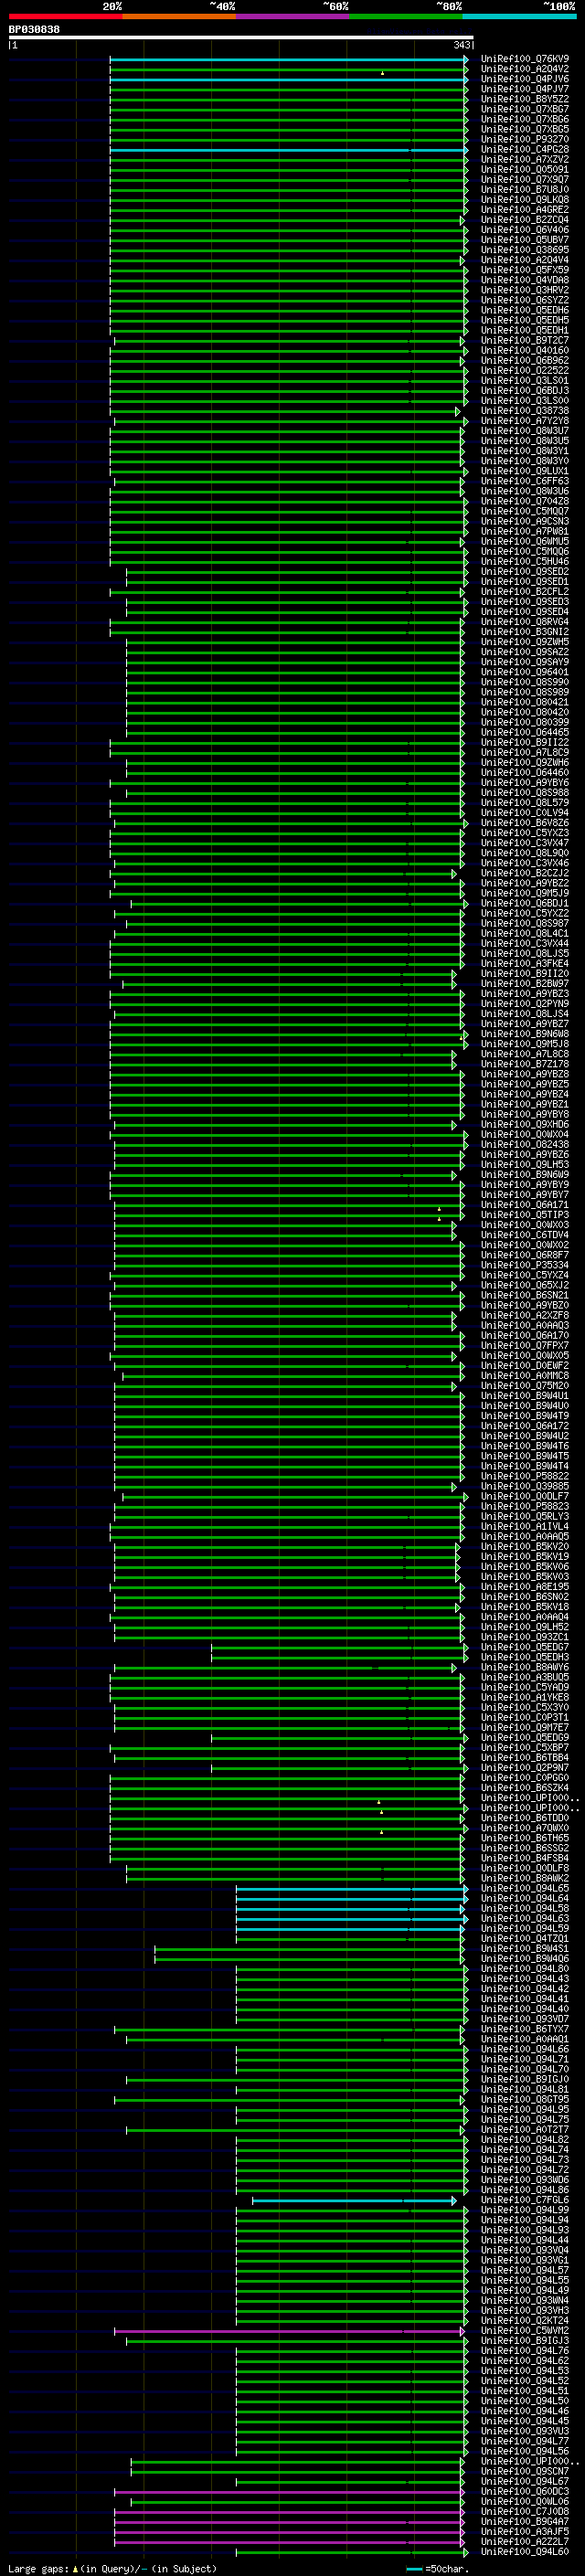The image size is (585, 2576).
Task: Select the UniRef100_Q38695 label
Action: 525,250
